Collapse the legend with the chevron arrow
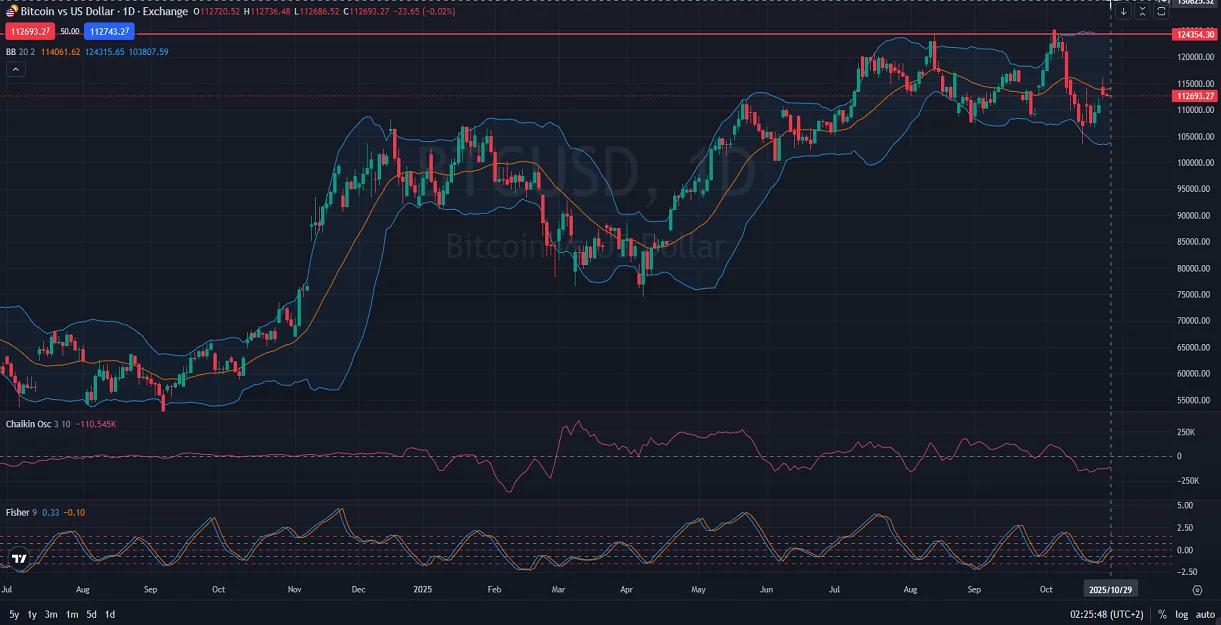1221x625 pixels. tap(15, 68)
